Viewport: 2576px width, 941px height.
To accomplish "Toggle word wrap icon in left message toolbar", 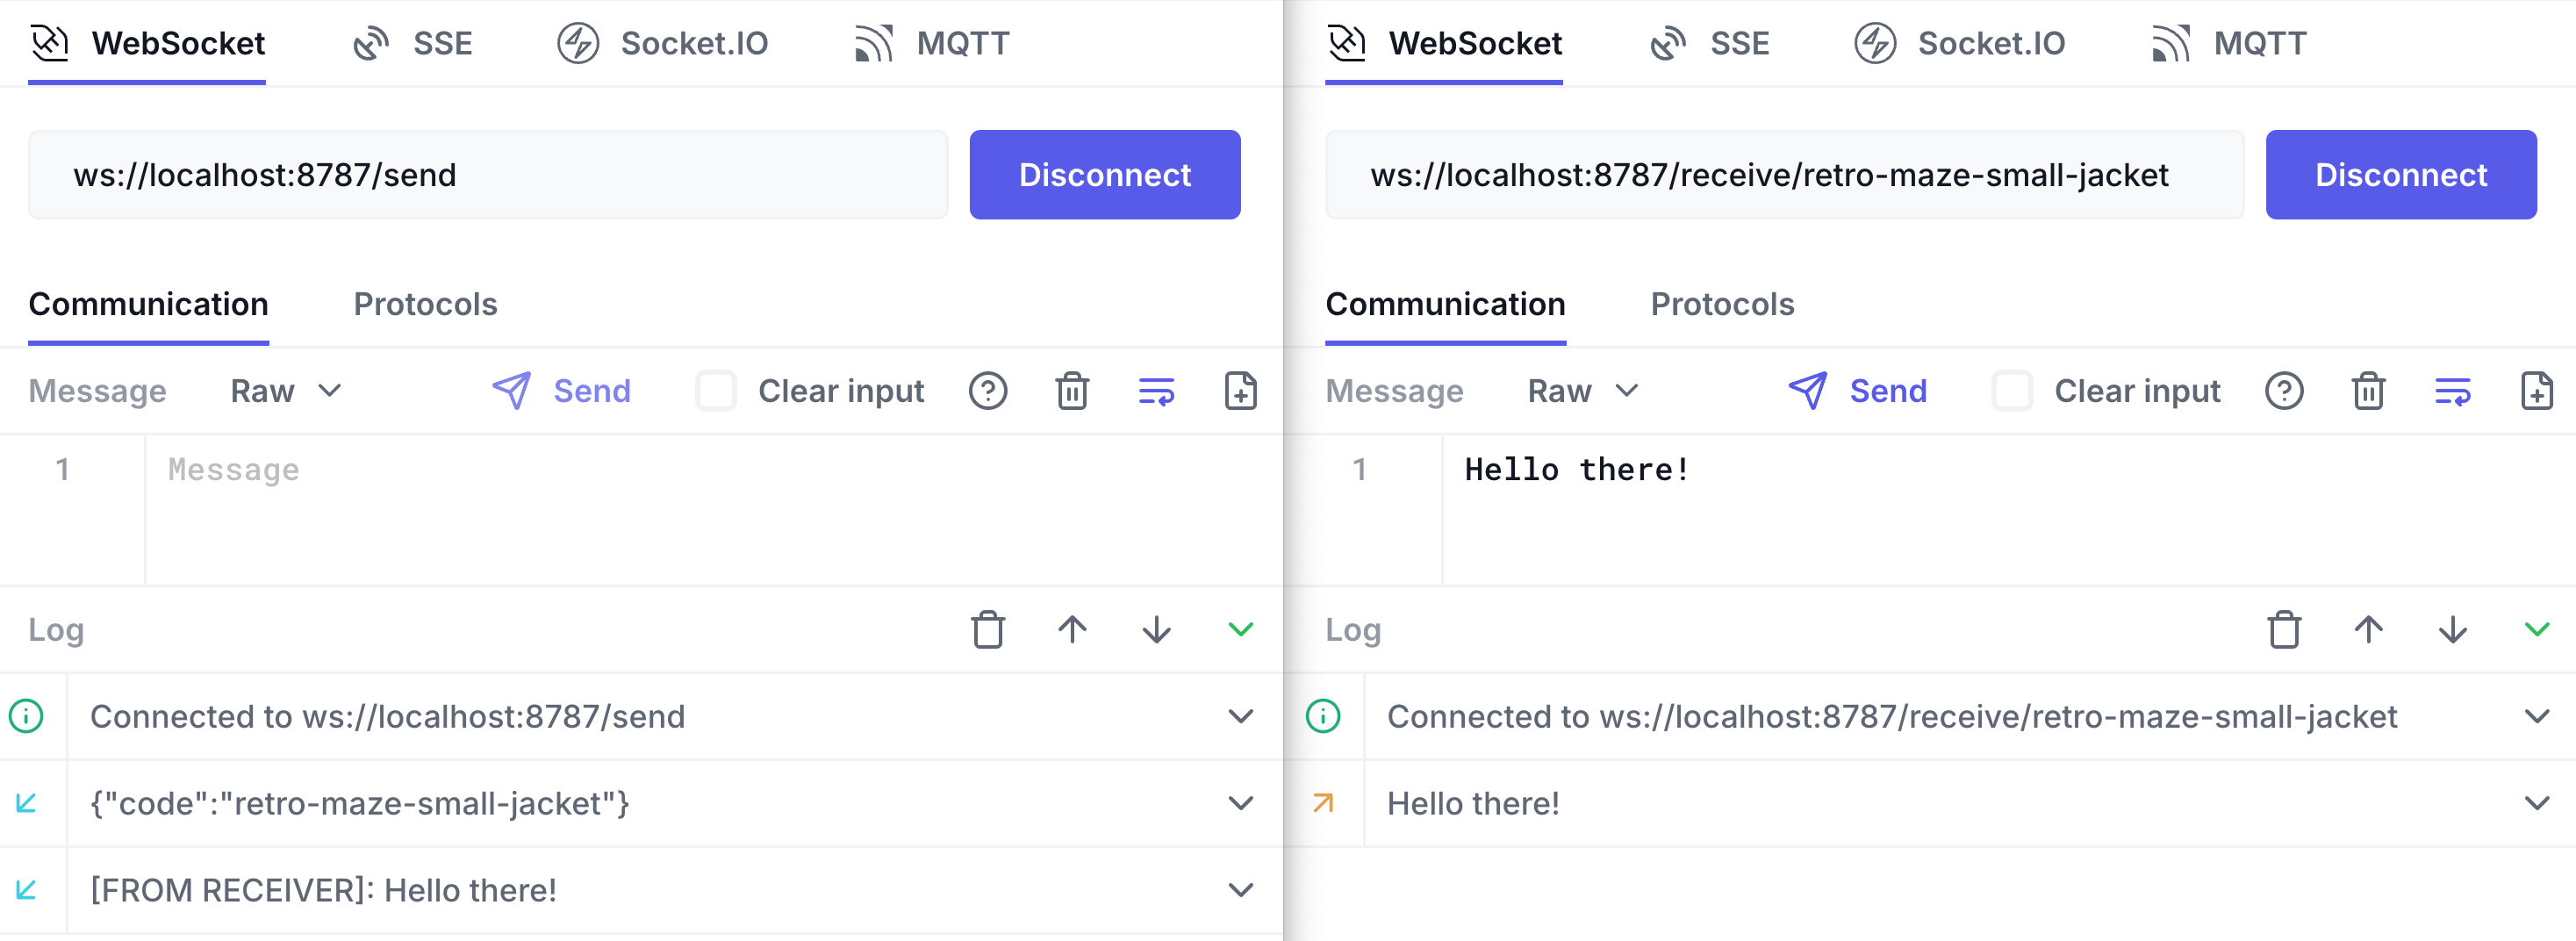I will (1156, 391).
